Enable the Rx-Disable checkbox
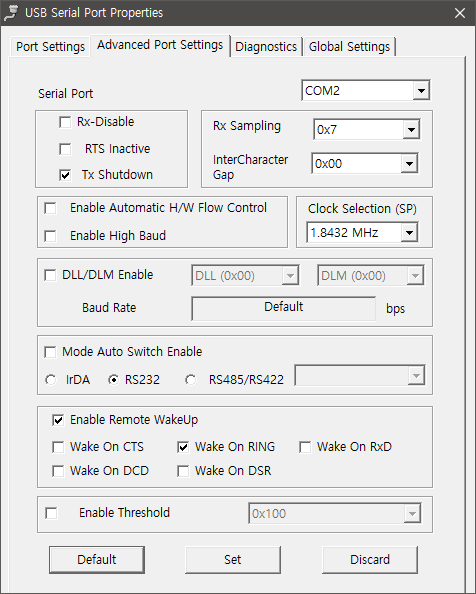This screenshot has height=594, width=476. 65,122
